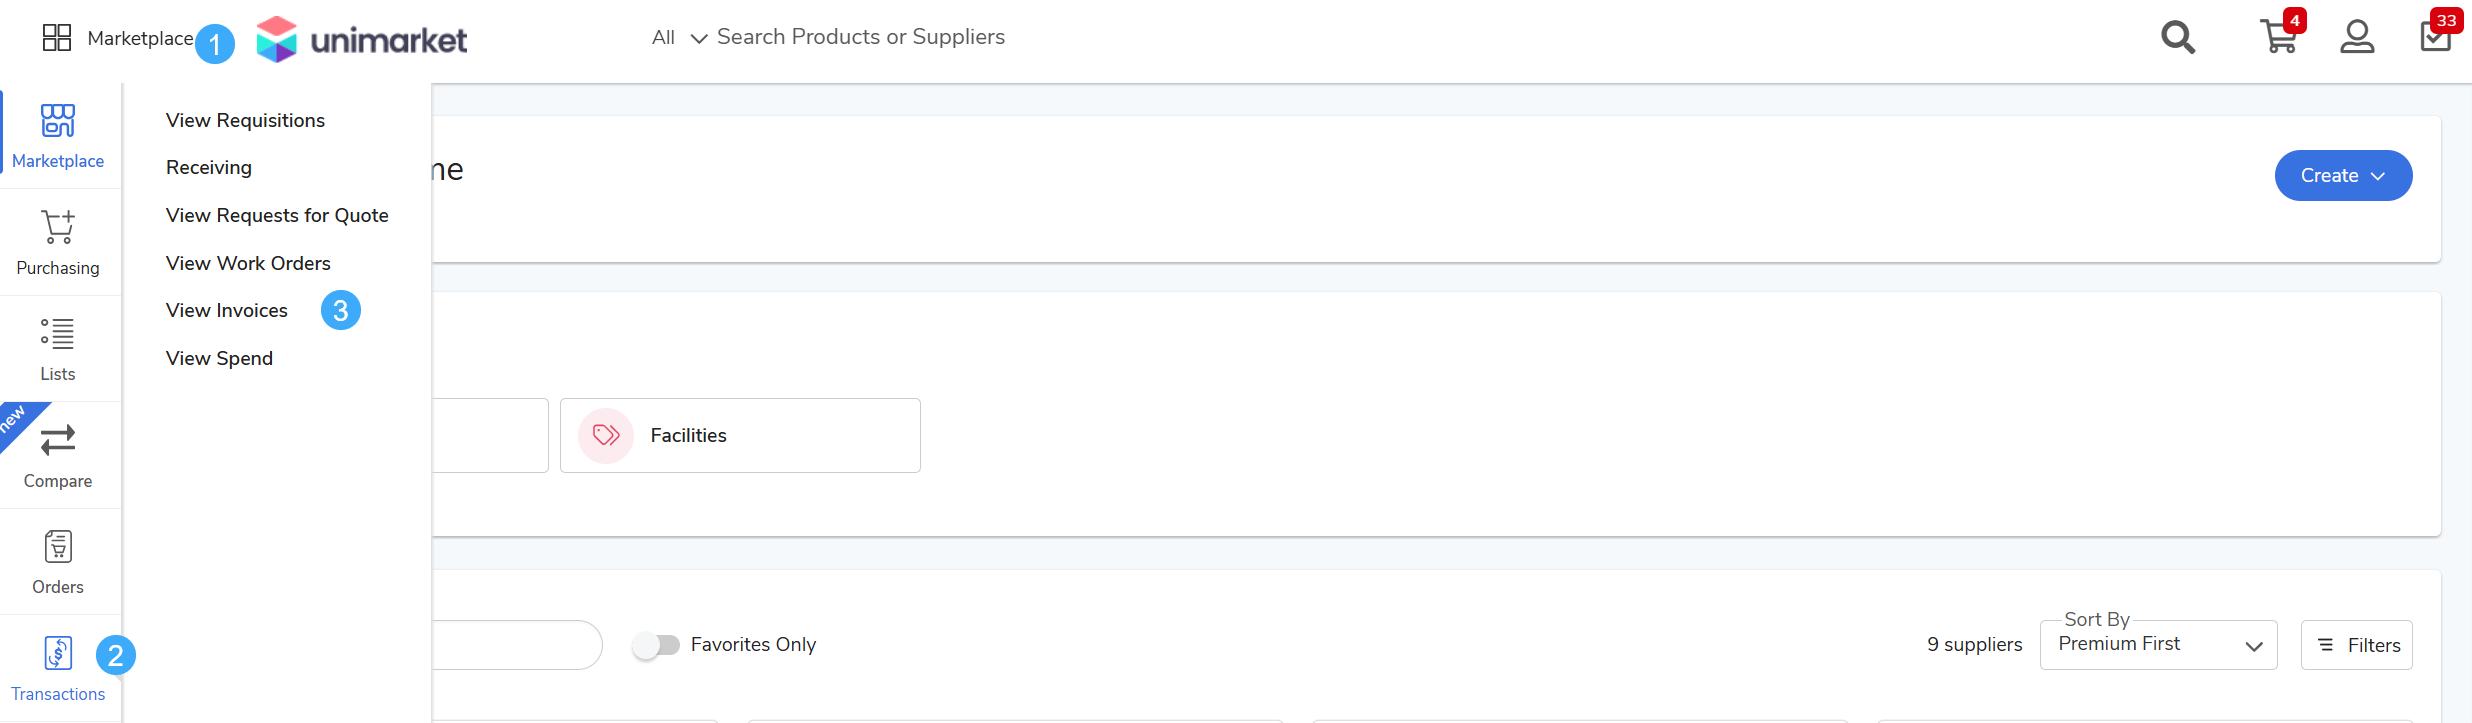
Task: Open the shopping cart icon
Action: (x=2278, y=37)
